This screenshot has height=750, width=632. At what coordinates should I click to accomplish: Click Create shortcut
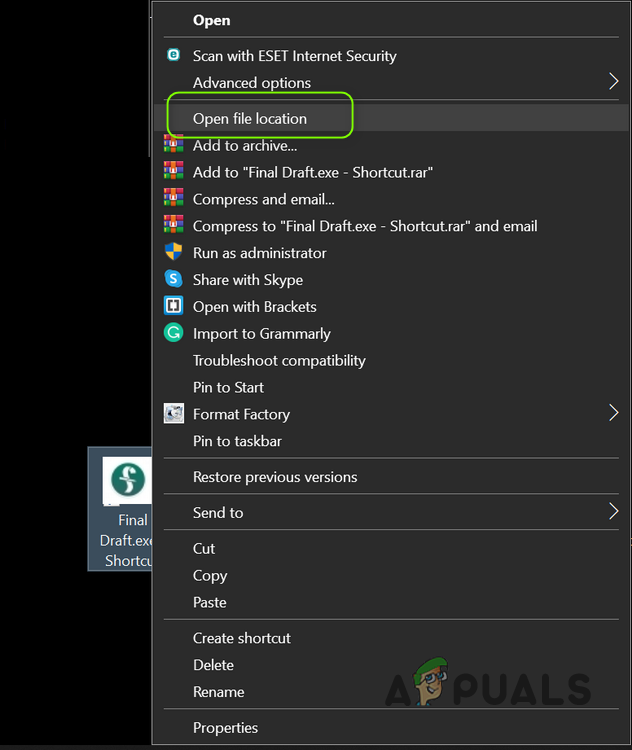coord(242,638)
